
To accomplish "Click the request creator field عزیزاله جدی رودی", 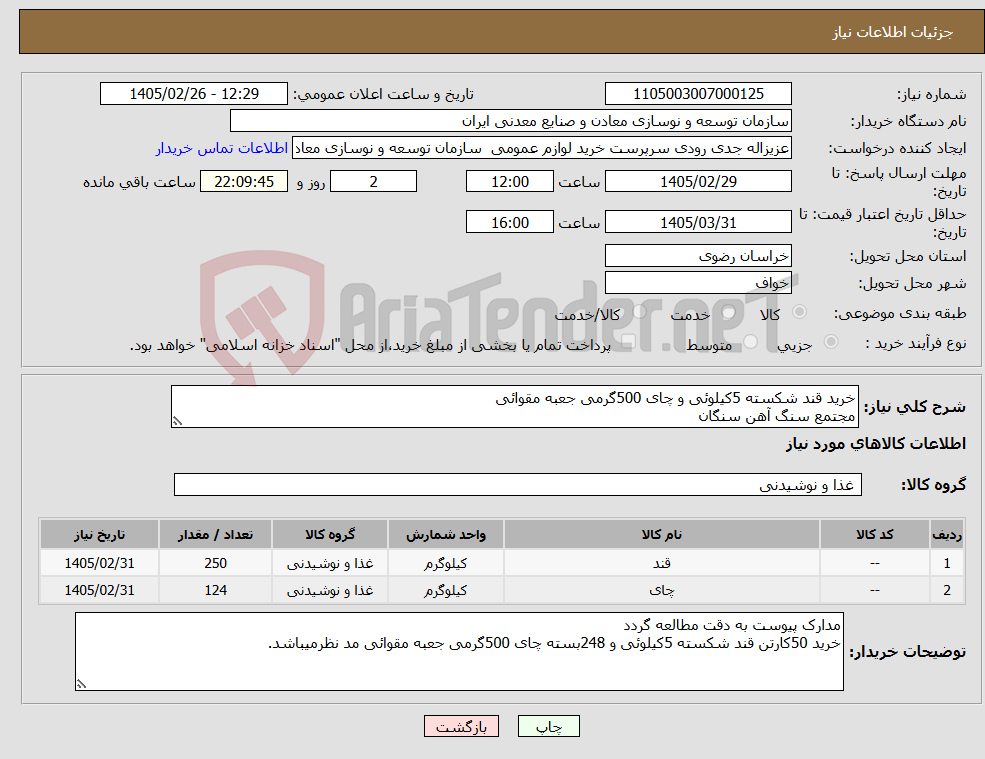I will (x=541, y=148).
